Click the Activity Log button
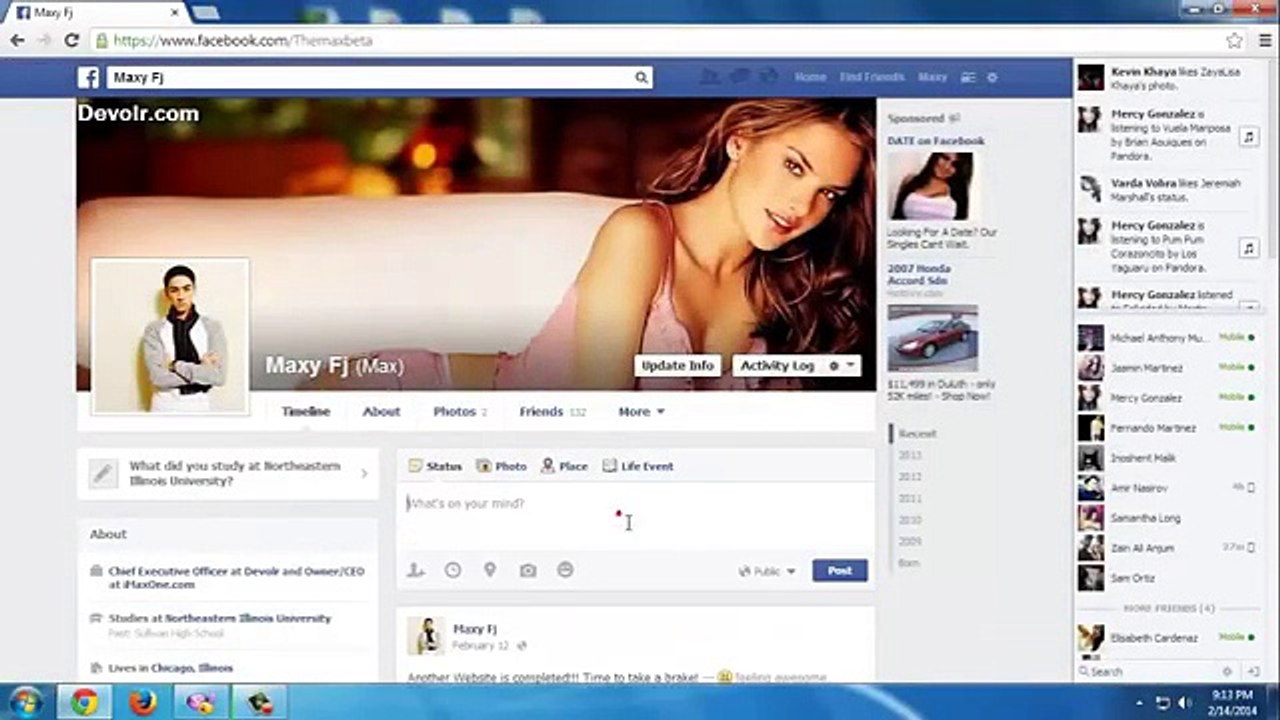Viewport: 1280px width, 720px height. pyautogui.click(x=777, y=366)
